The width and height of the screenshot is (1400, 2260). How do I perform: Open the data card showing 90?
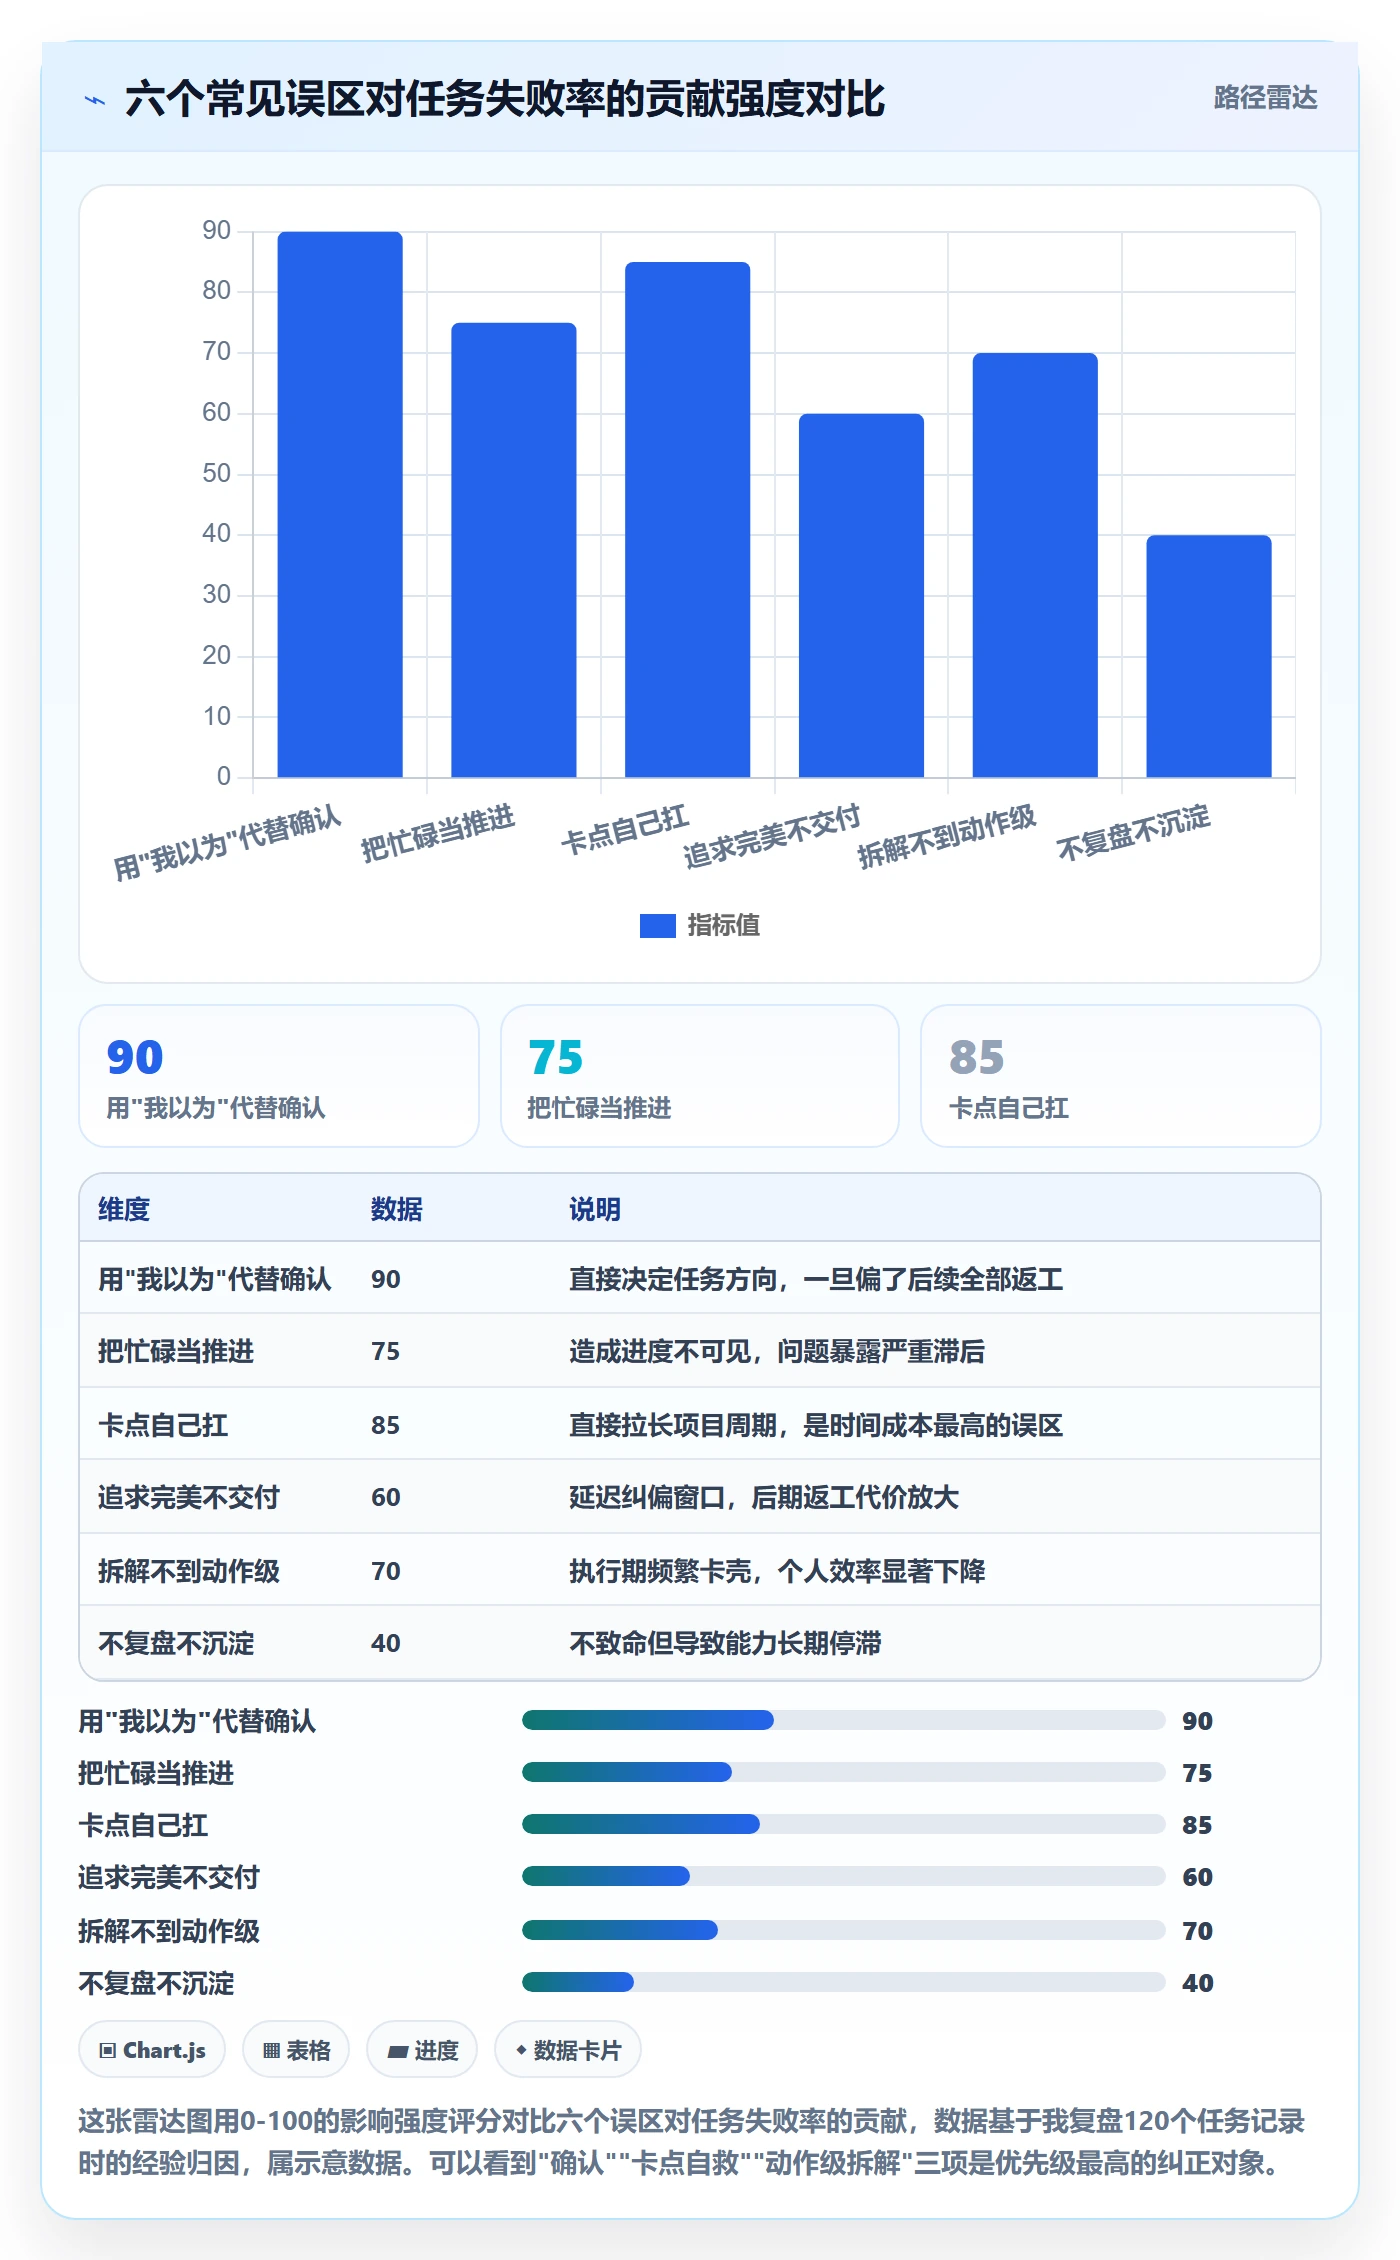click(x=279, y=1076)
